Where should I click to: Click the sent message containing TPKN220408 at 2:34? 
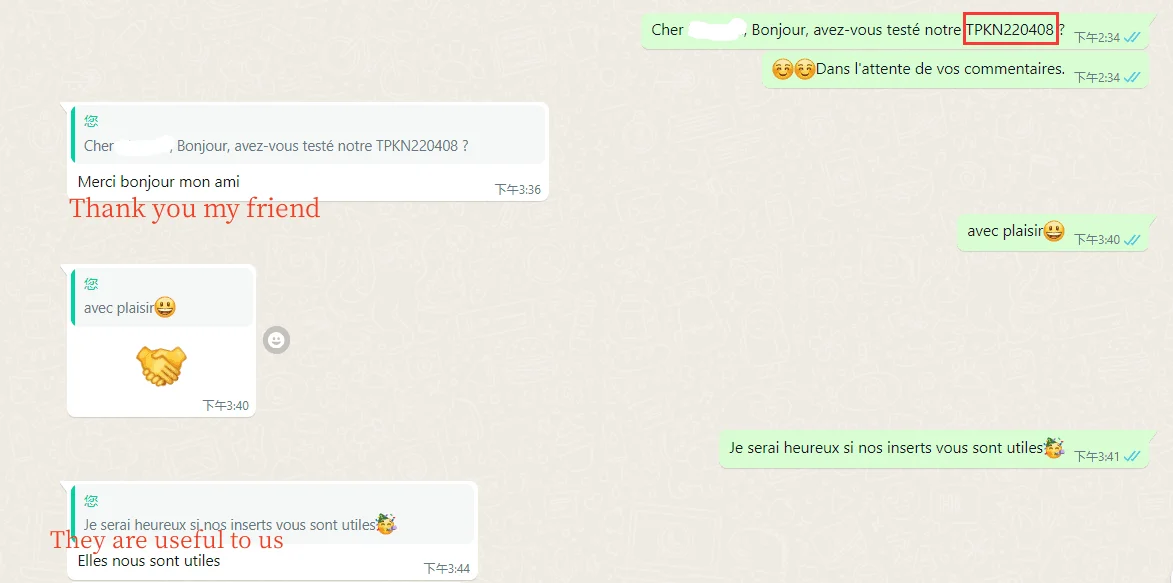click(x=895, y=31)
